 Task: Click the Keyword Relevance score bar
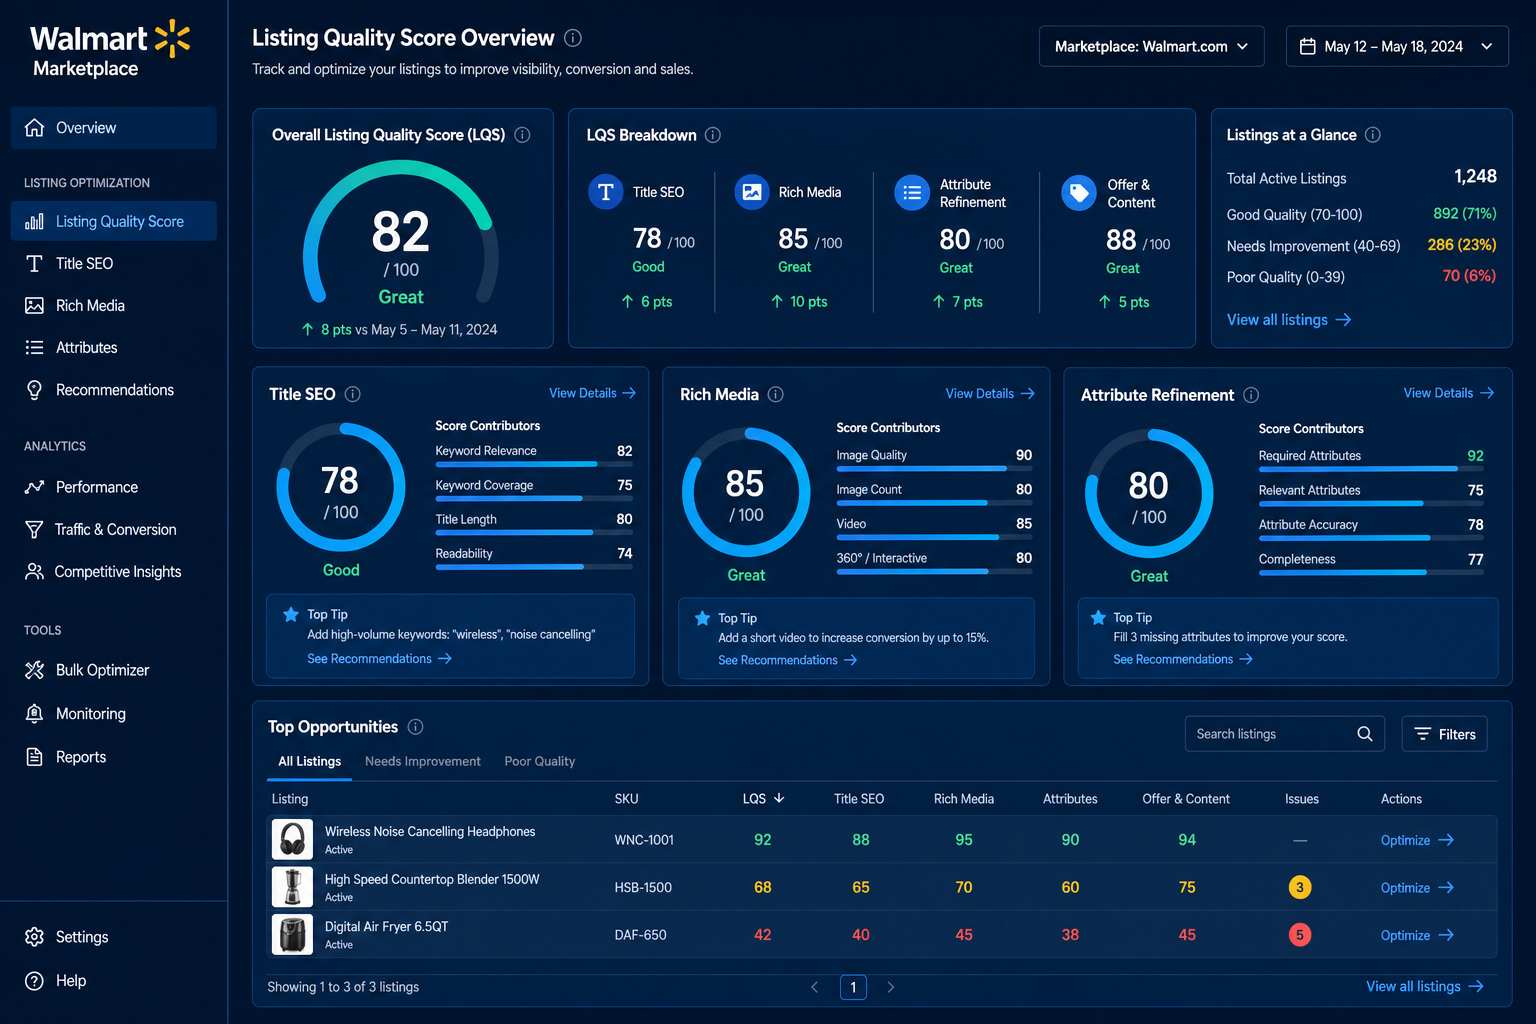click(533, 464)
